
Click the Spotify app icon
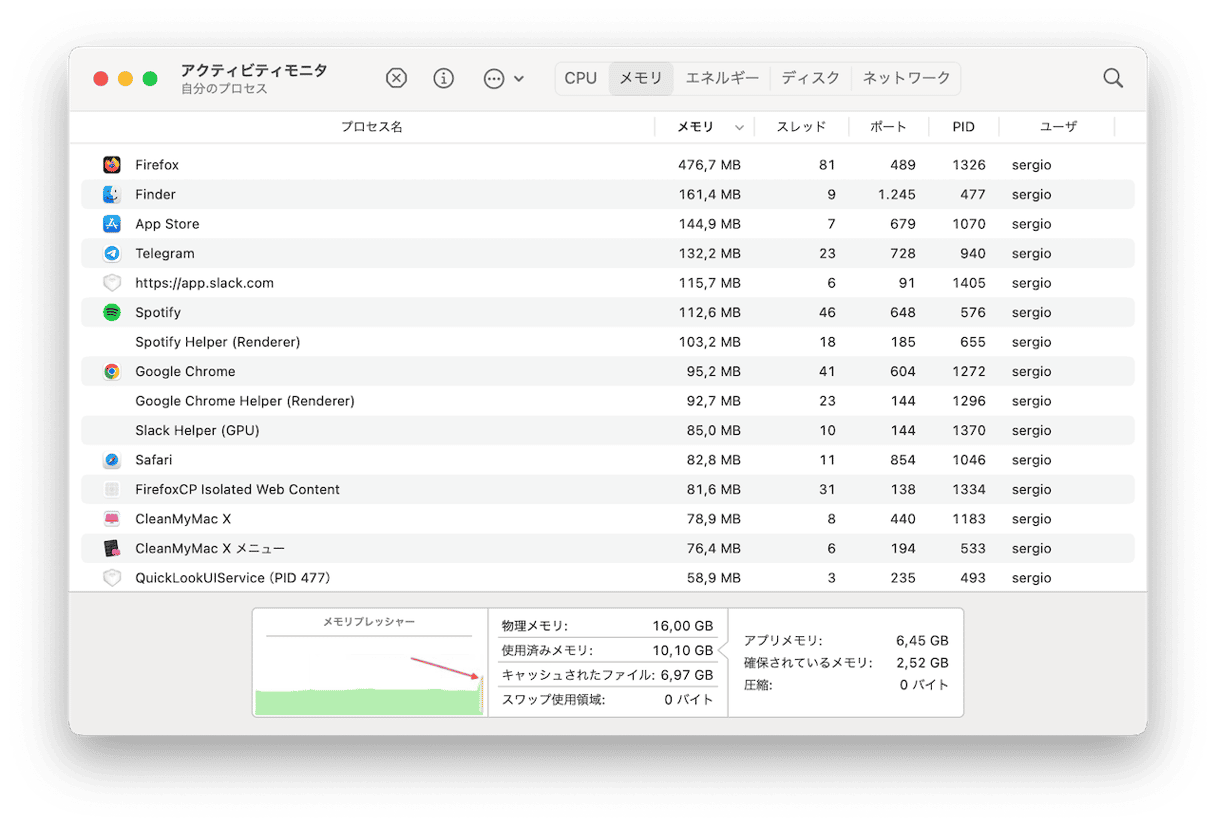(112, 312)
